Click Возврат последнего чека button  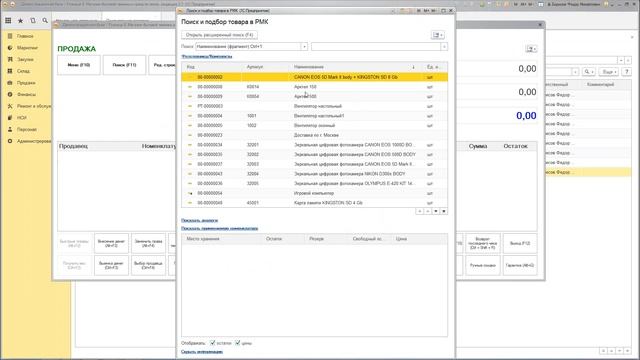[483, 244]
